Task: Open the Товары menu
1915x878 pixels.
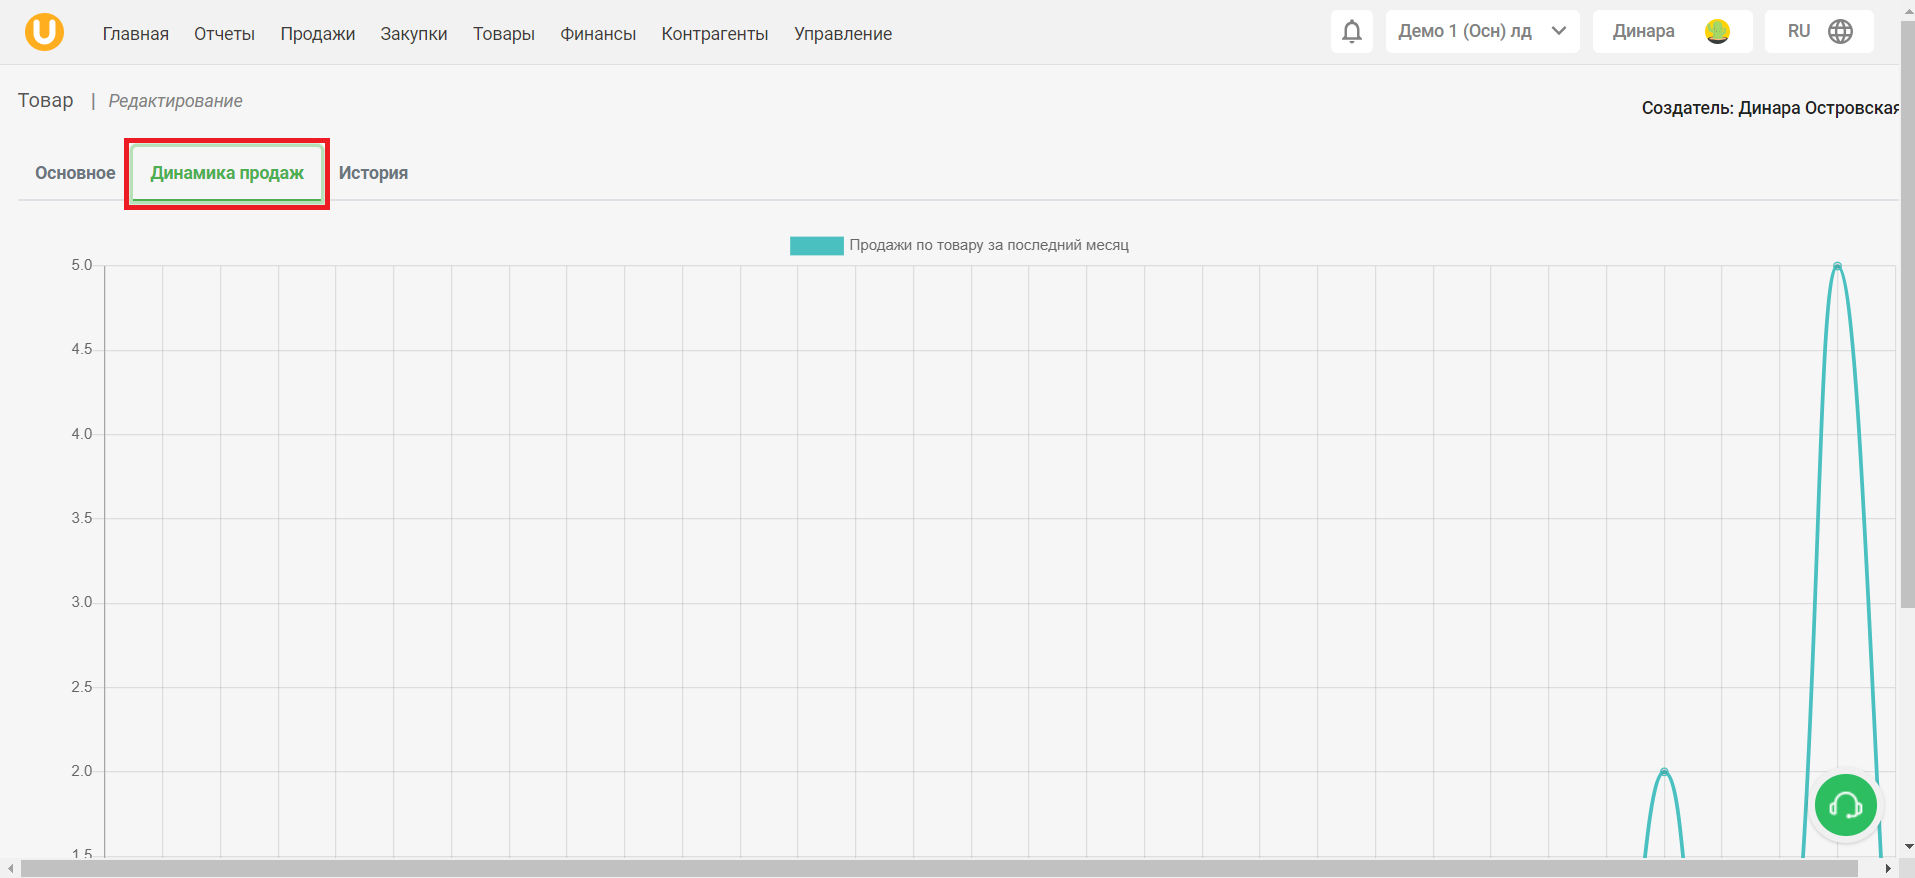Action: tap(504, 34)
